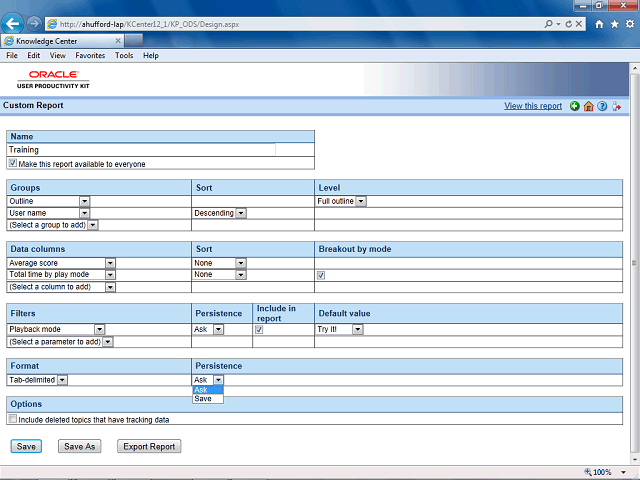Open the Favorites menu
The height and width of the screenshot is (480, 640).
[90, 56]
